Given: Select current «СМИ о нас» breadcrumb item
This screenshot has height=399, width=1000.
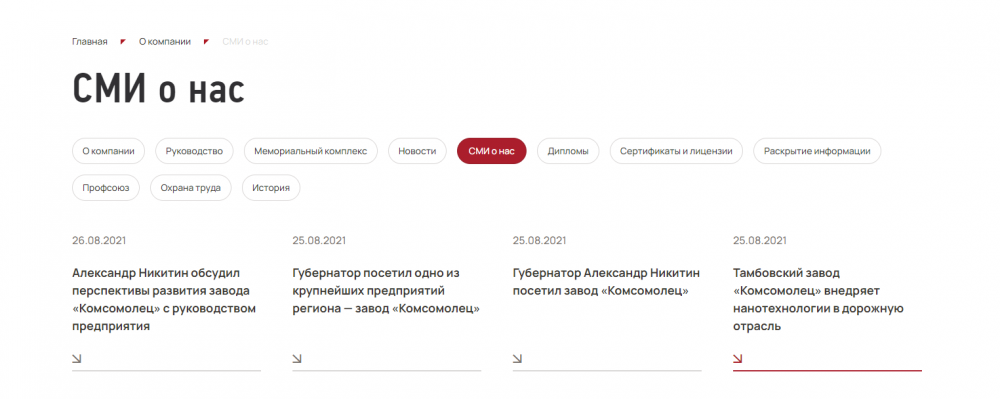Looking at the screenshot, I should coord(246,42).
